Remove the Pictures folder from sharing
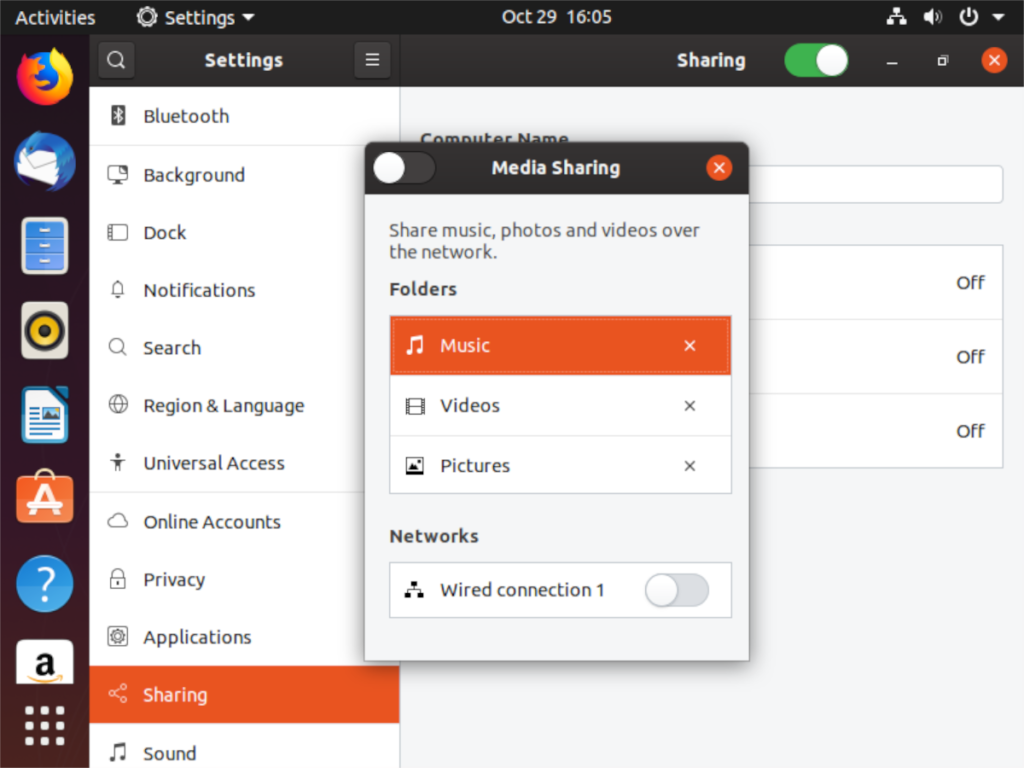1024x768 pixels. pos(689,465)
